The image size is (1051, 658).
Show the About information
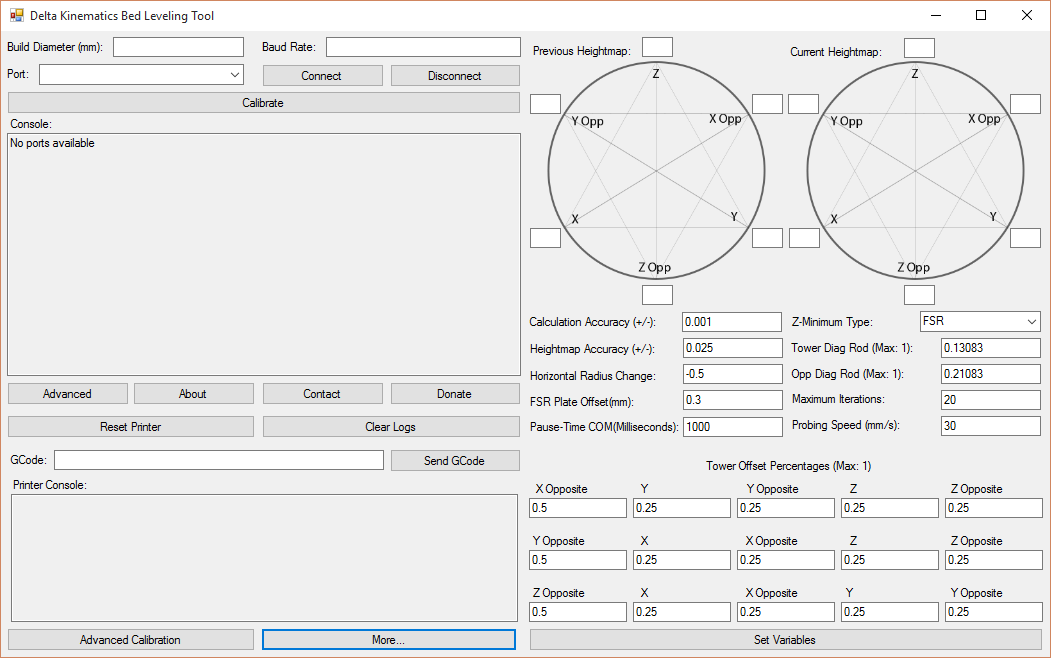(193, 394)
